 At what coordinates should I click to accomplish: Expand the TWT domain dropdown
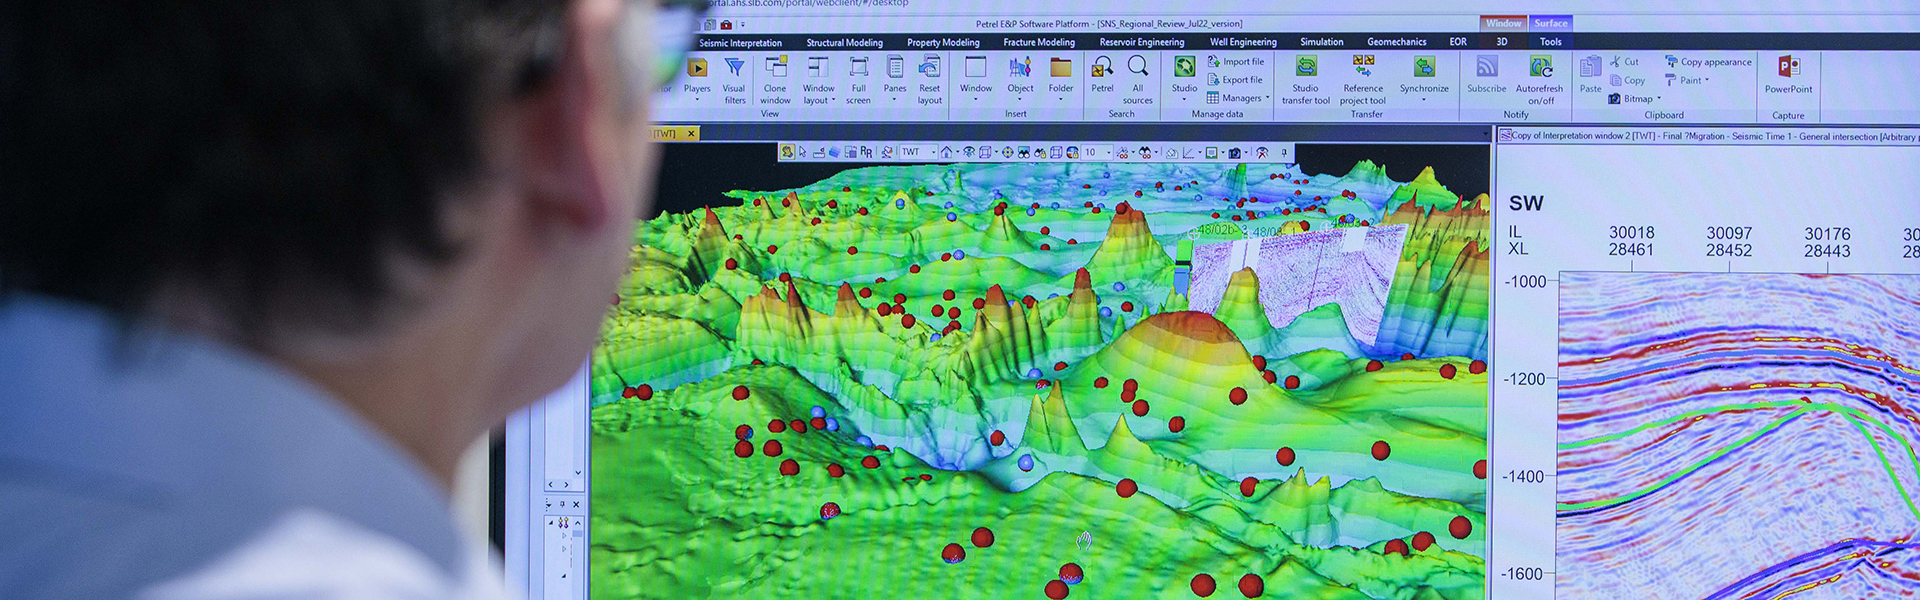pyautogui.click(x=933, y=153)
